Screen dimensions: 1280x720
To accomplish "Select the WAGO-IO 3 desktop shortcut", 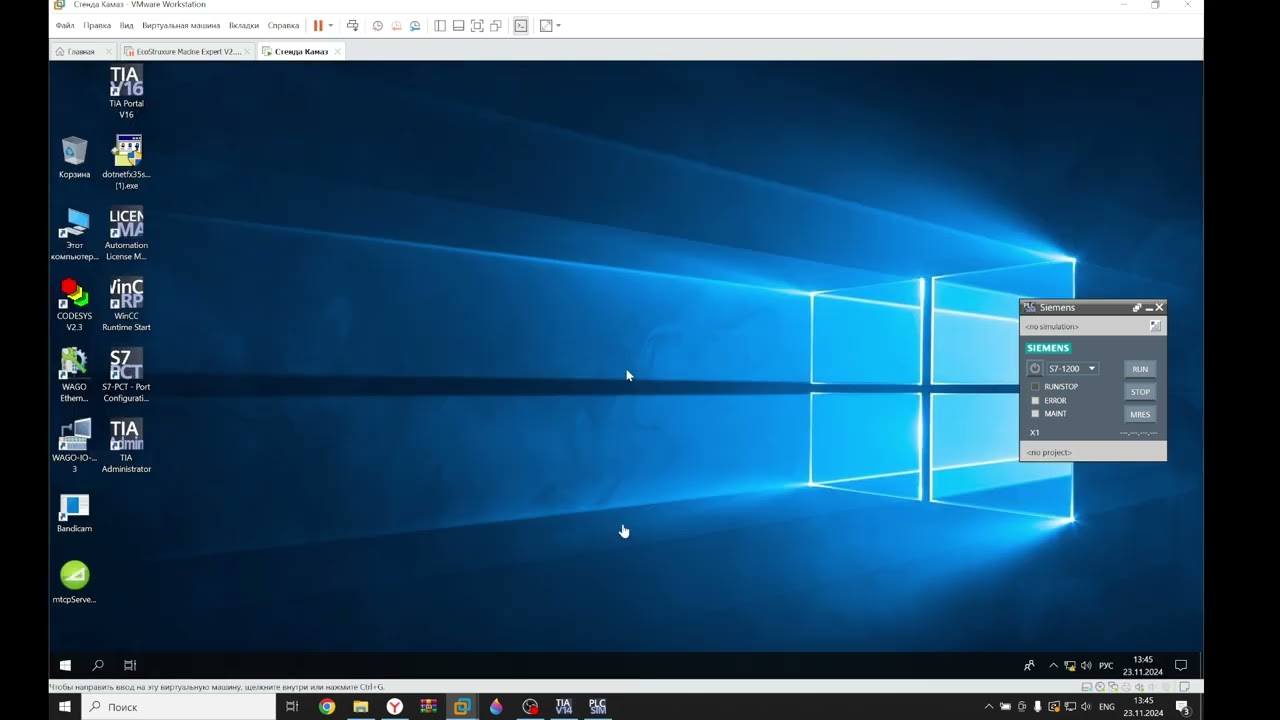I will (x=74, y=446).
